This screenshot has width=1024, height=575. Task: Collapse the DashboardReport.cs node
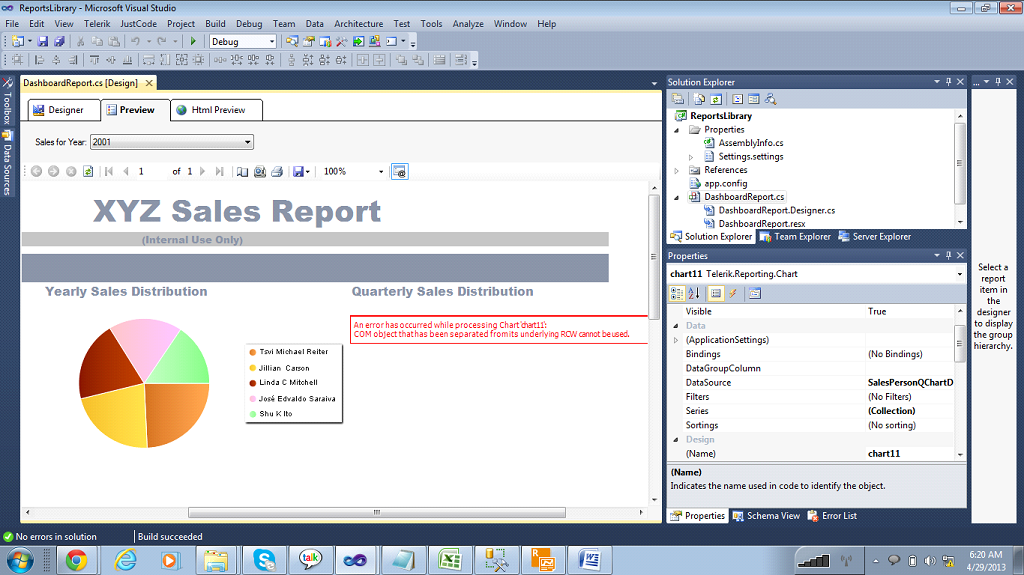tap(677, 197)
